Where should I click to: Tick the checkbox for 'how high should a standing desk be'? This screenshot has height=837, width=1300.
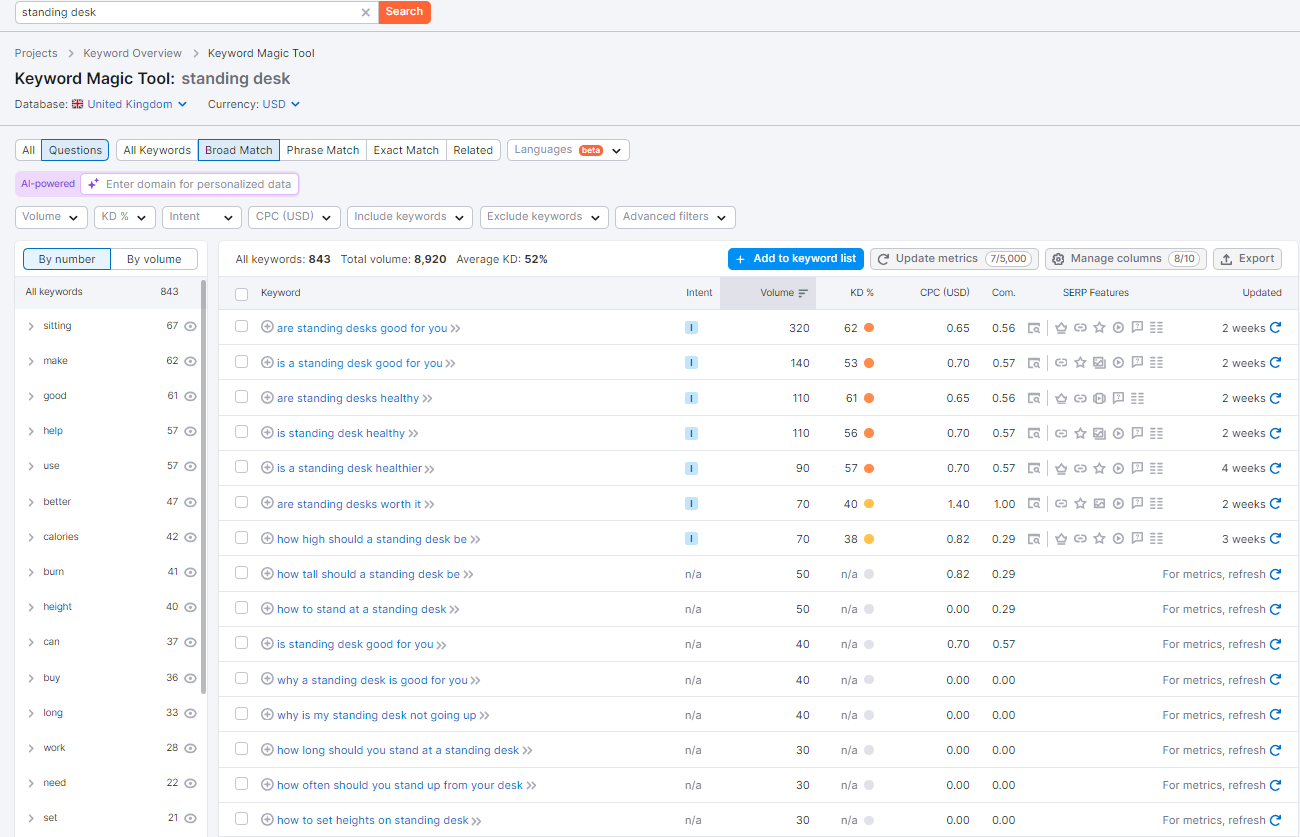click(x=241, y=538)
